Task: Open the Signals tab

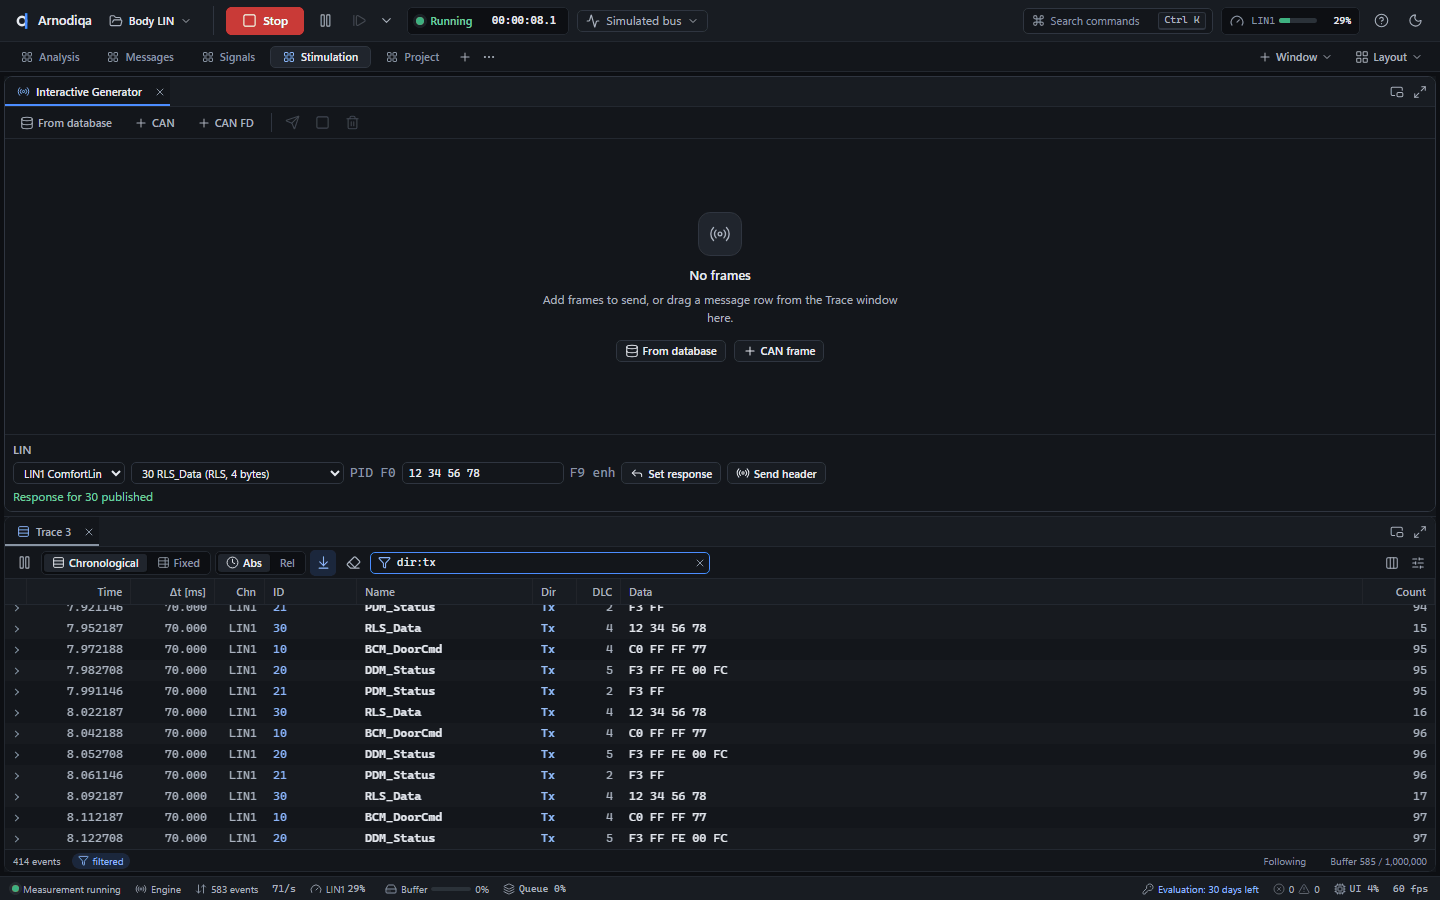Action: (x=229, y=57)
